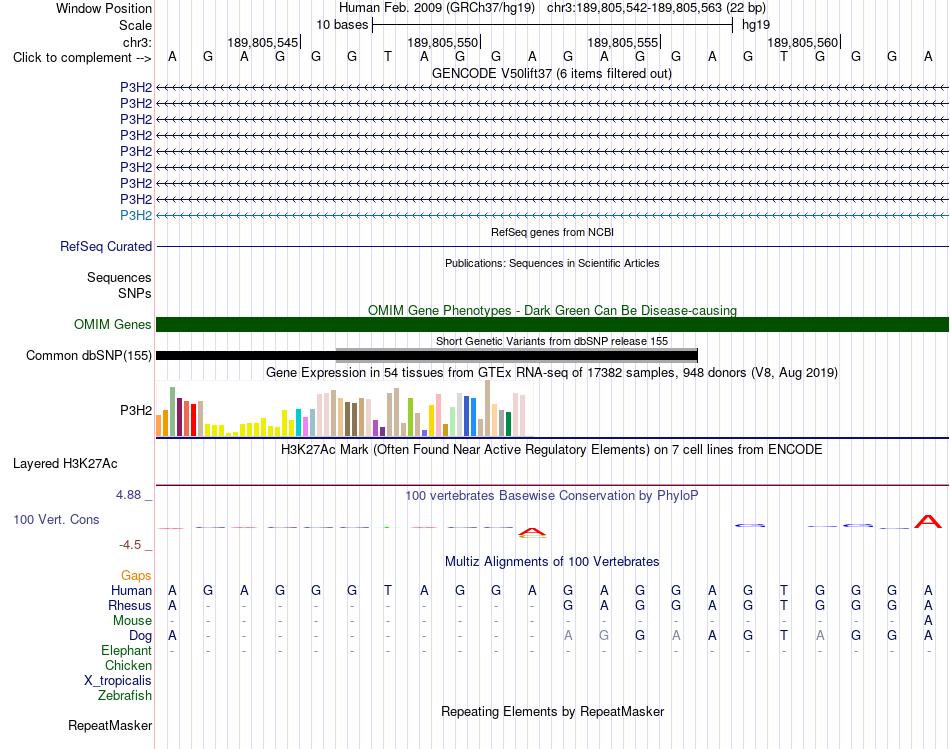Image resolution: width=950 pixels, height=749 pixels.
Task: Click the Zebrafish species label
Action: [x=125, y=696]
